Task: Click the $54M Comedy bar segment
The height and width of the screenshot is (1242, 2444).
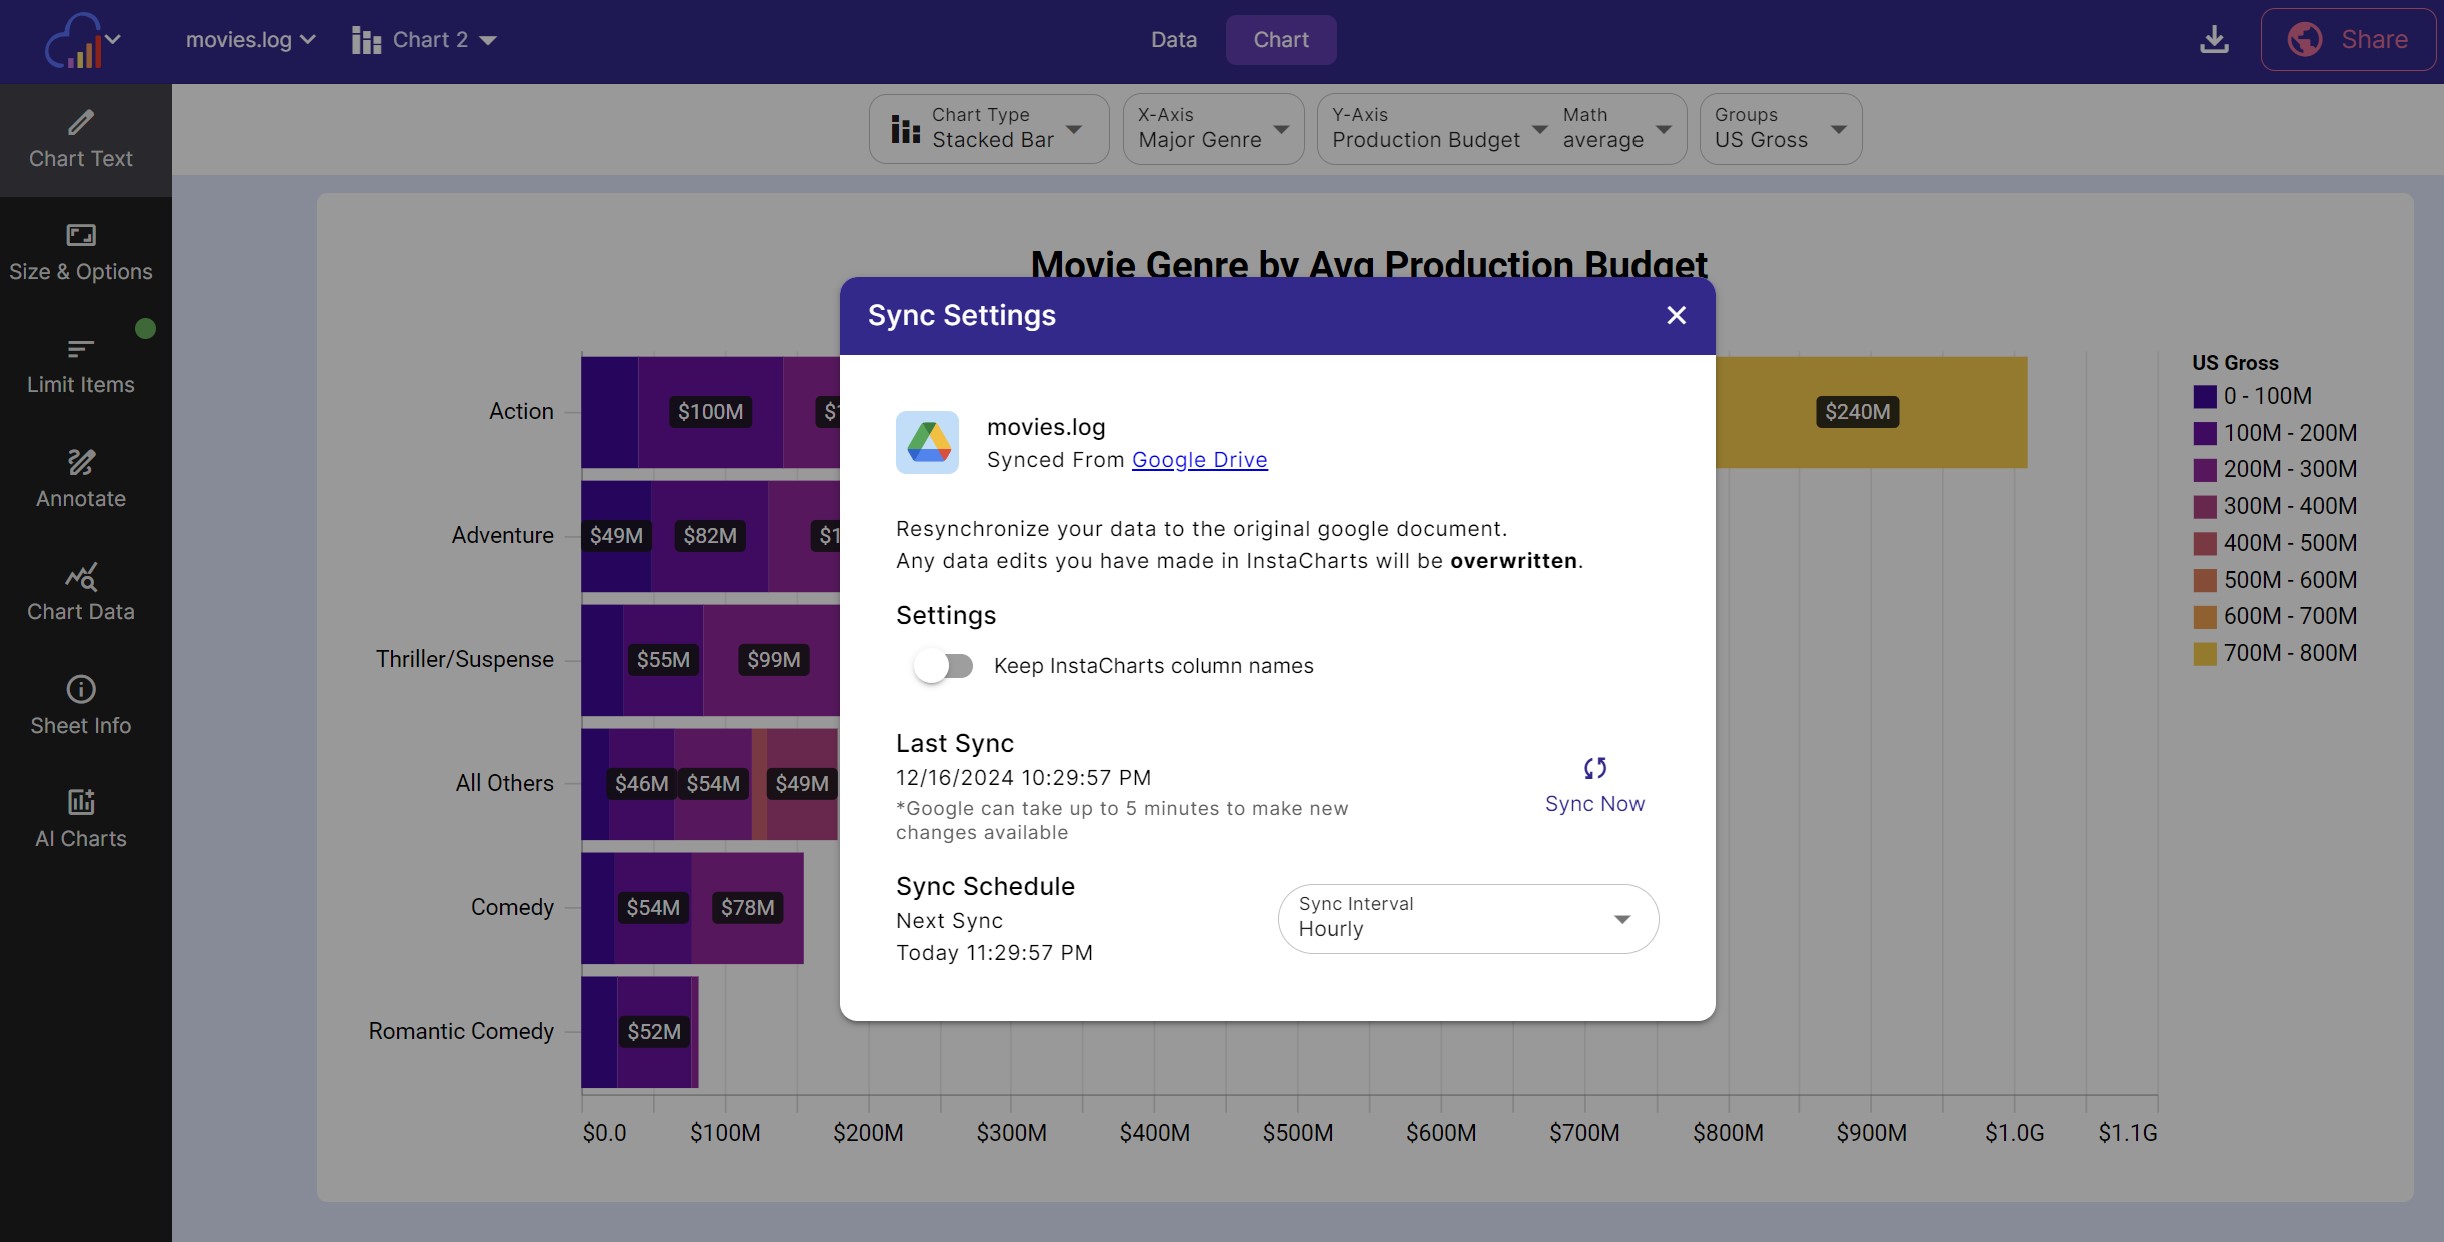Action: pyautogui.click(x=653, y=908)
